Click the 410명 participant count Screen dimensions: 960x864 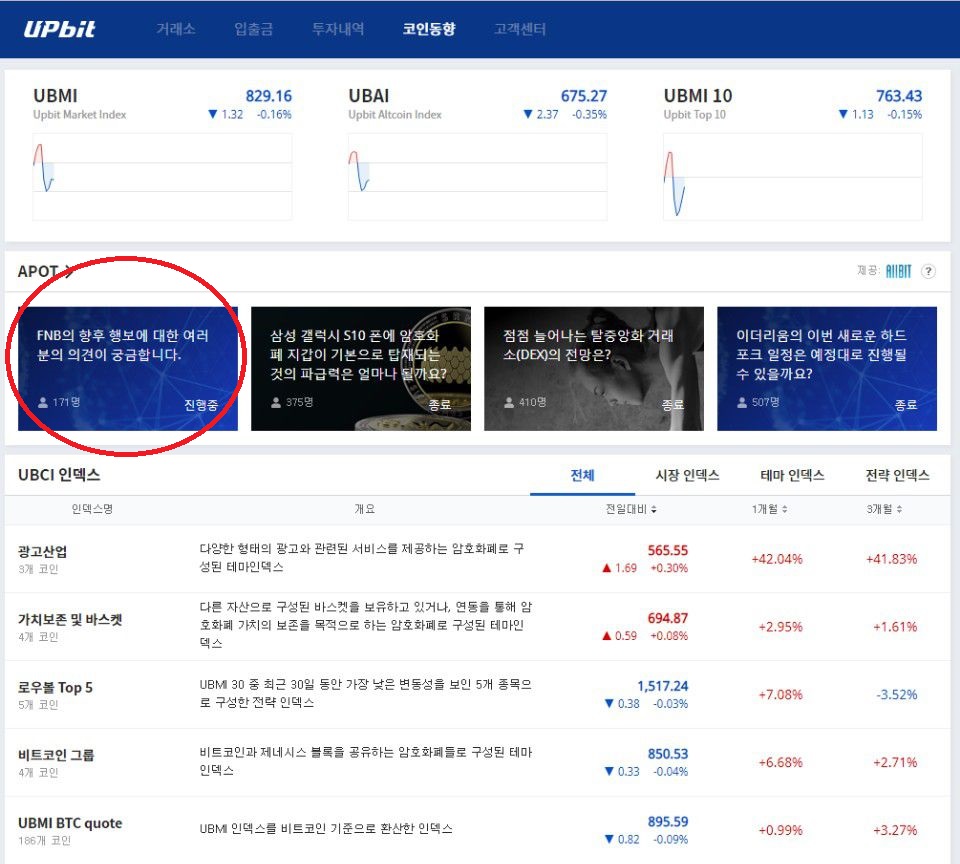pos(525,402)
